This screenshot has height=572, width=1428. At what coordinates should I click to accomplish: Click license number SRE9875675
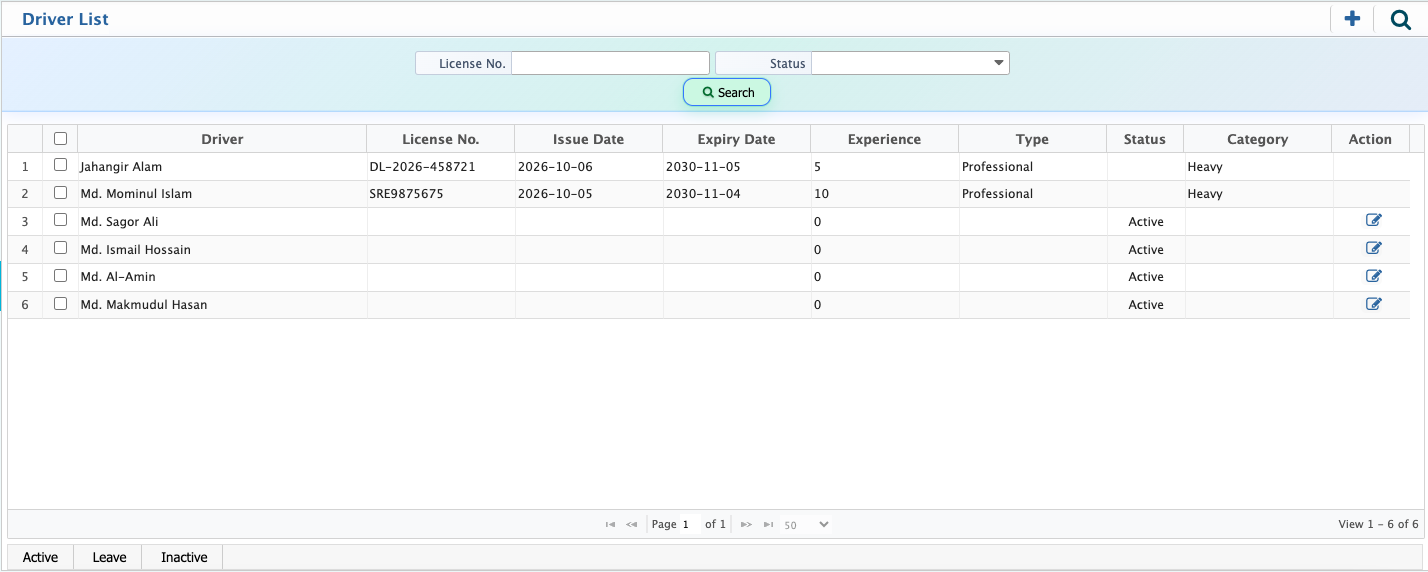(x=406, y=194)
